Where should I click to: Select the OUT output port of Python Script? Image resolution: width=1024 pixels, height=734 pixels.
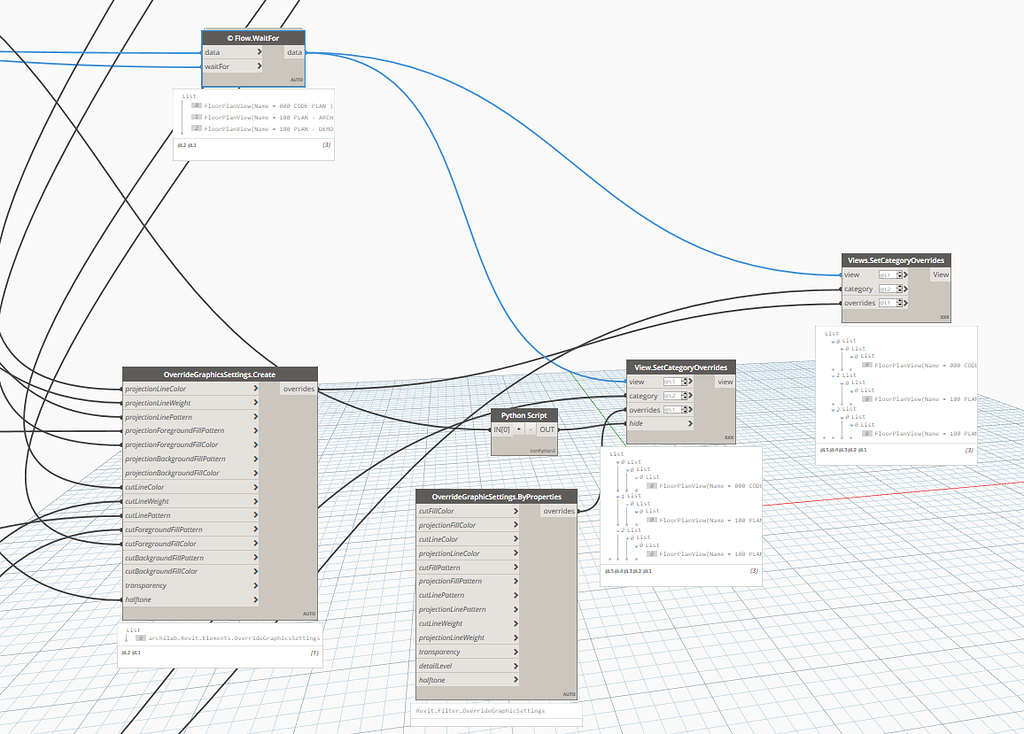coord(547,430)
